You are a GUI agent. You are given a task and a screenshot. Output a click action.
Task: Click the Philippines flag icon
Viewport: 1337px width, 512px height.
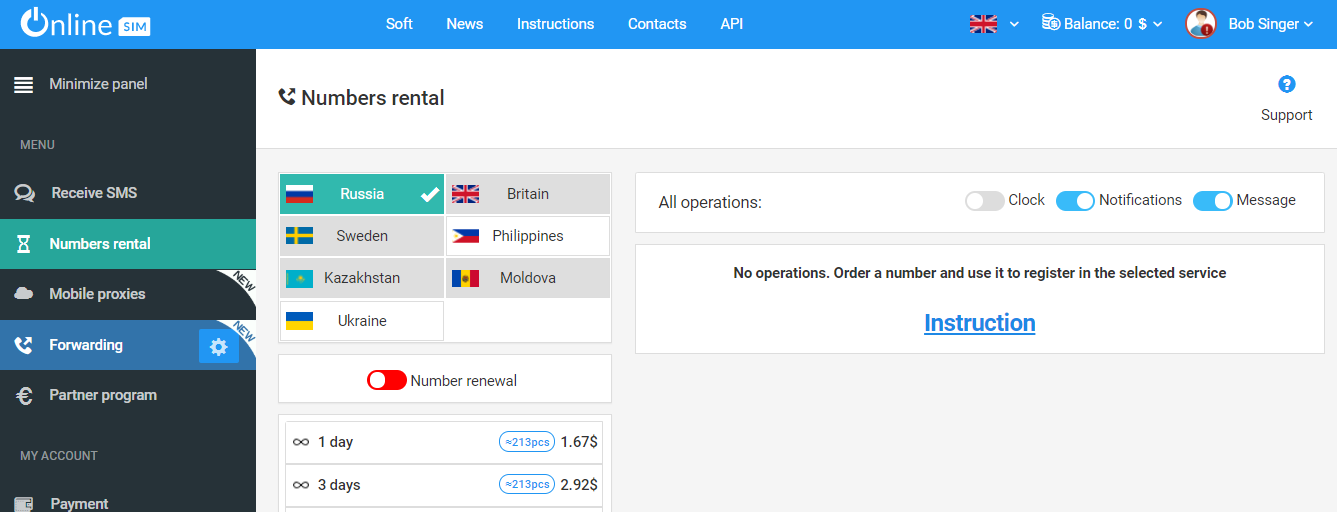(466, 236)
